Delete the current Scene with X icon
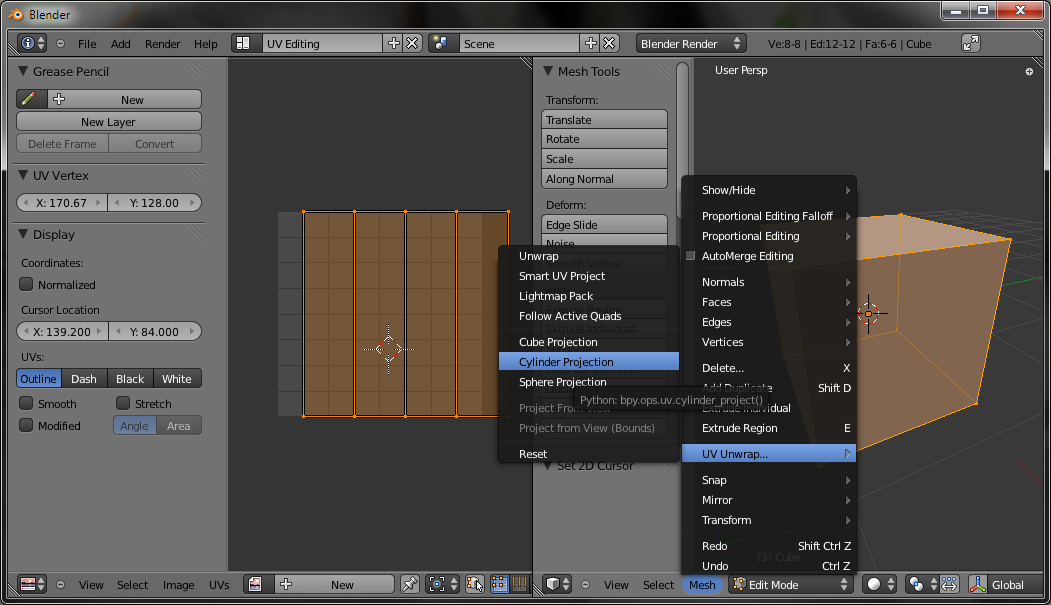 tap(608, 44)
